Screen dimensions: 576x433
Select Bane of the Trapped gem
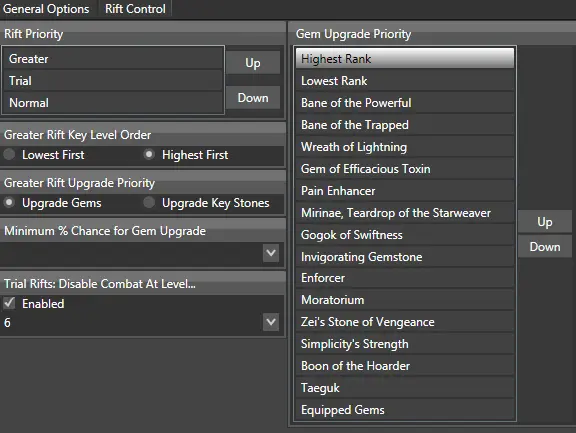click(405, 125)
